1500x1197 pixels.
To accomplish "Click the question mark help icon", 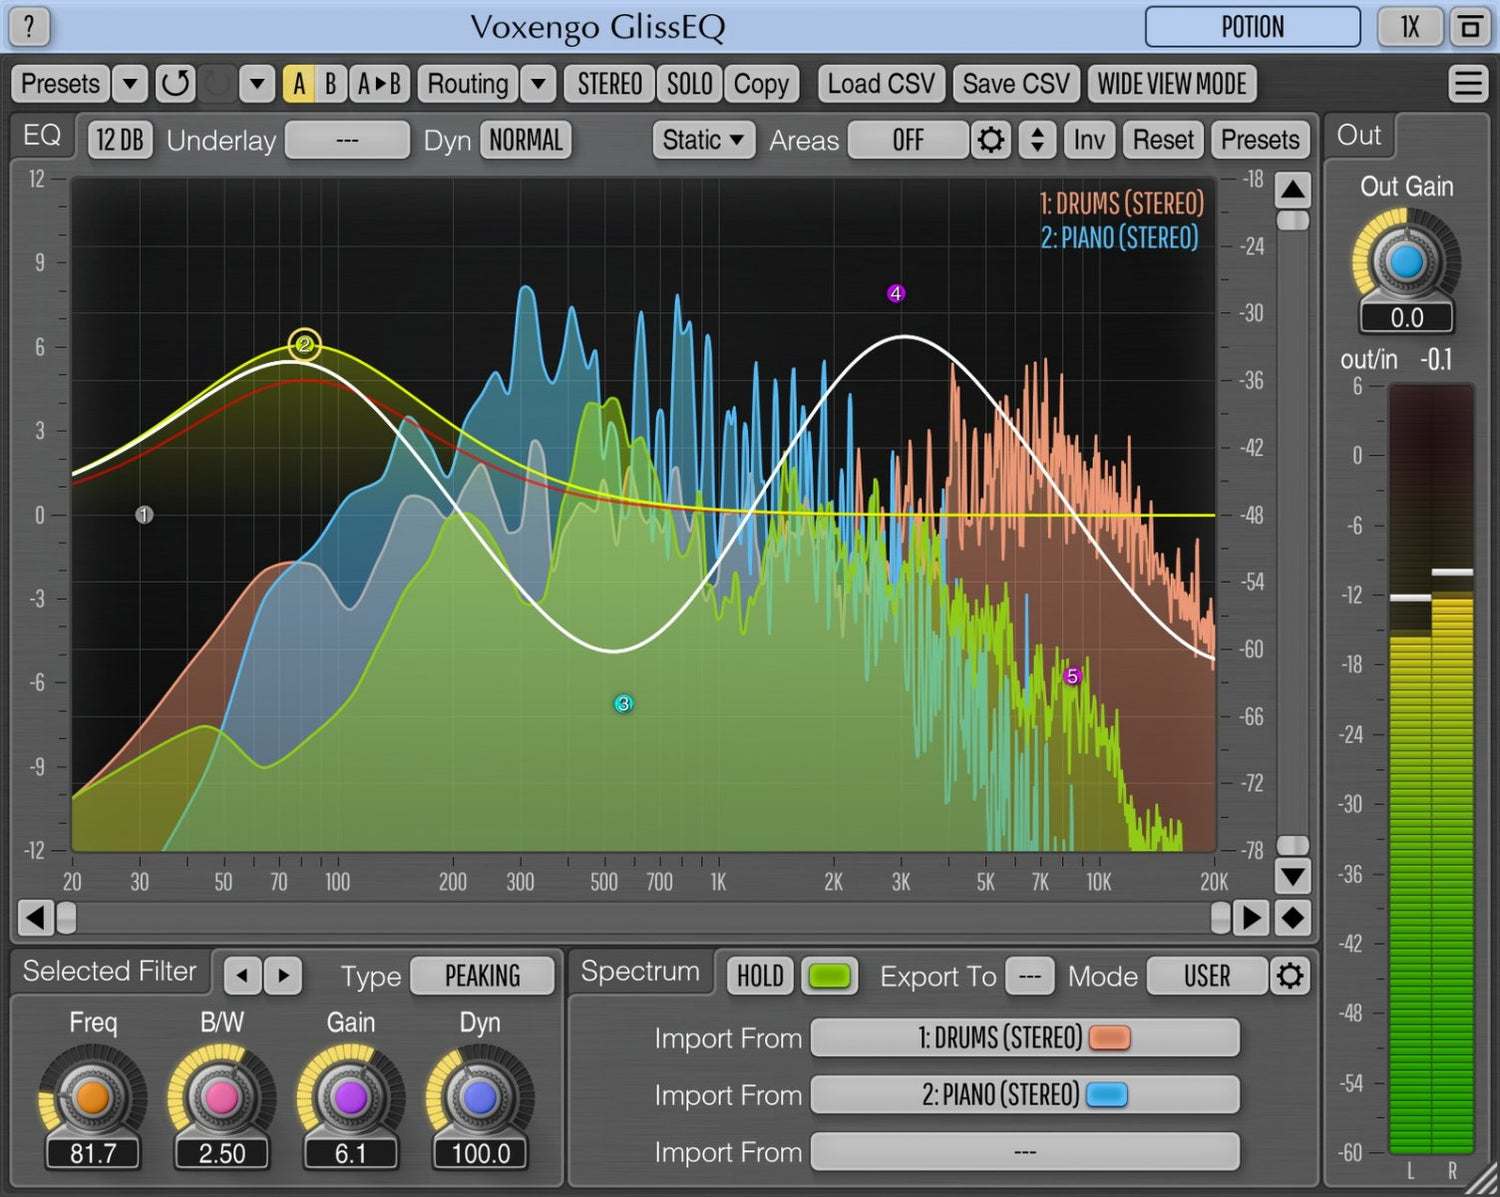I will coord(29,27).
